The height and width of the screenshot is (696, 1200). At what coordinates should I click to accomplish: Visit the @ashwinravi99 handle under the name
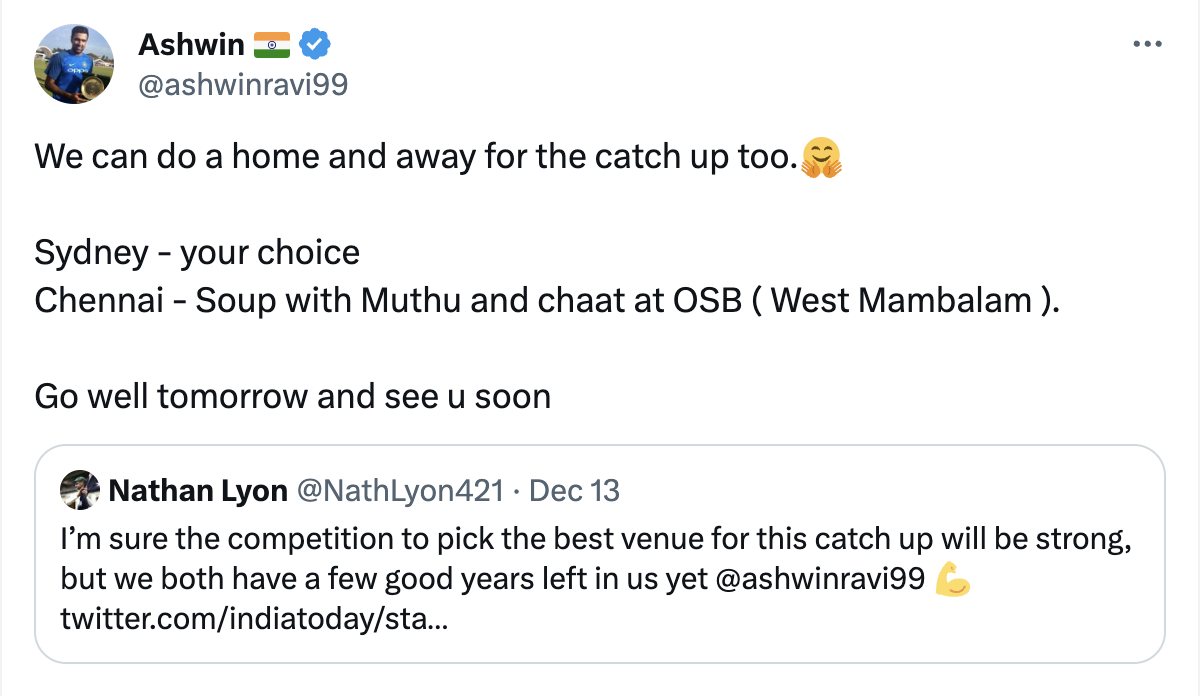click(x=242, y=84)
